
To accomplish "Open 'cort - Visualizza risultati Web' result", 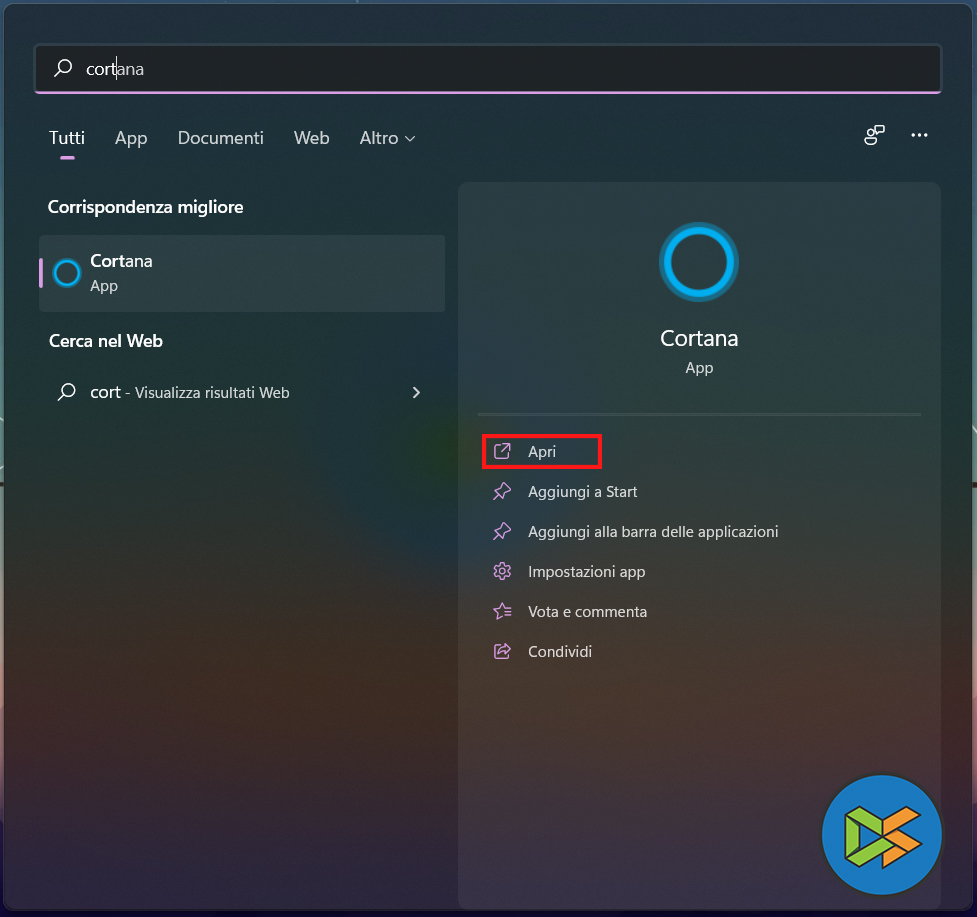I will click(242, 392).
